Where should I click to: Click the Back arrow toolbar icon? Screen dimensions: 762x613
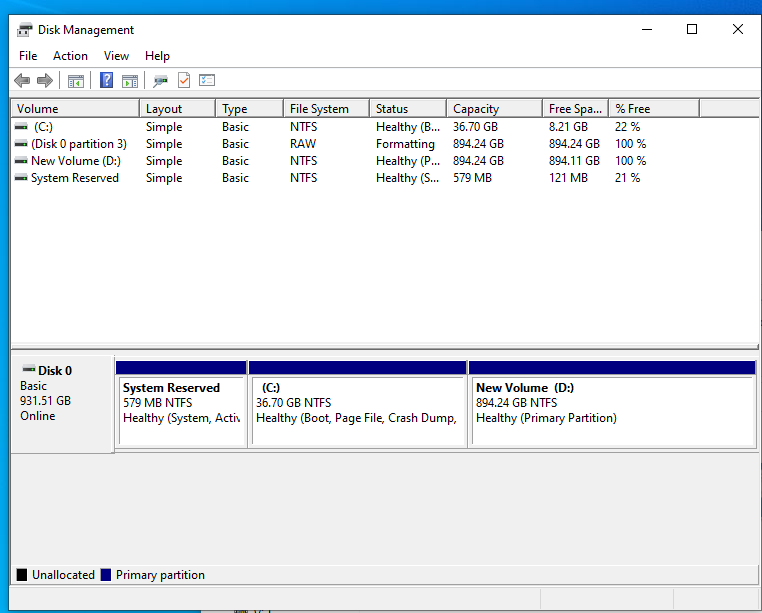22,80
